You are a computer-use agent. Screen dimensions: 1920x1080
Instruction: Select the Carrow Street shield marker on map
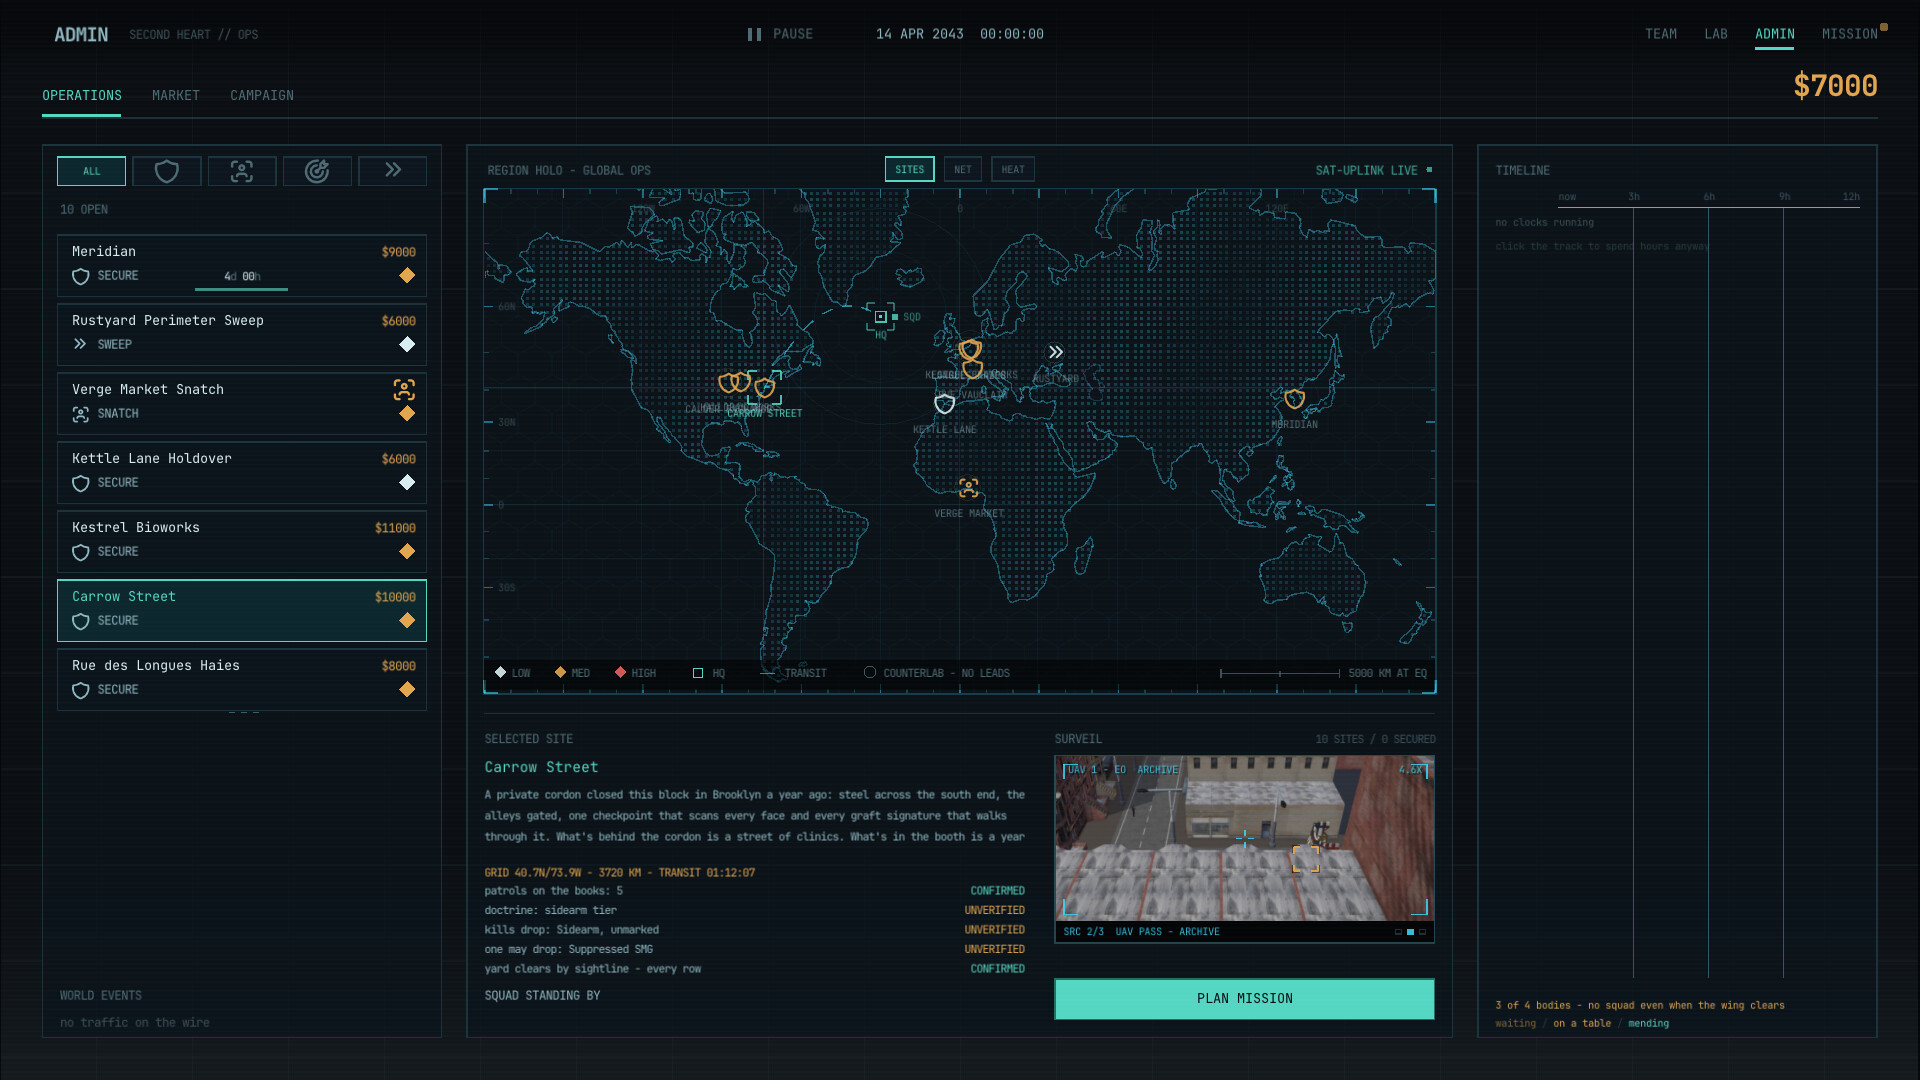coord(765,387)
